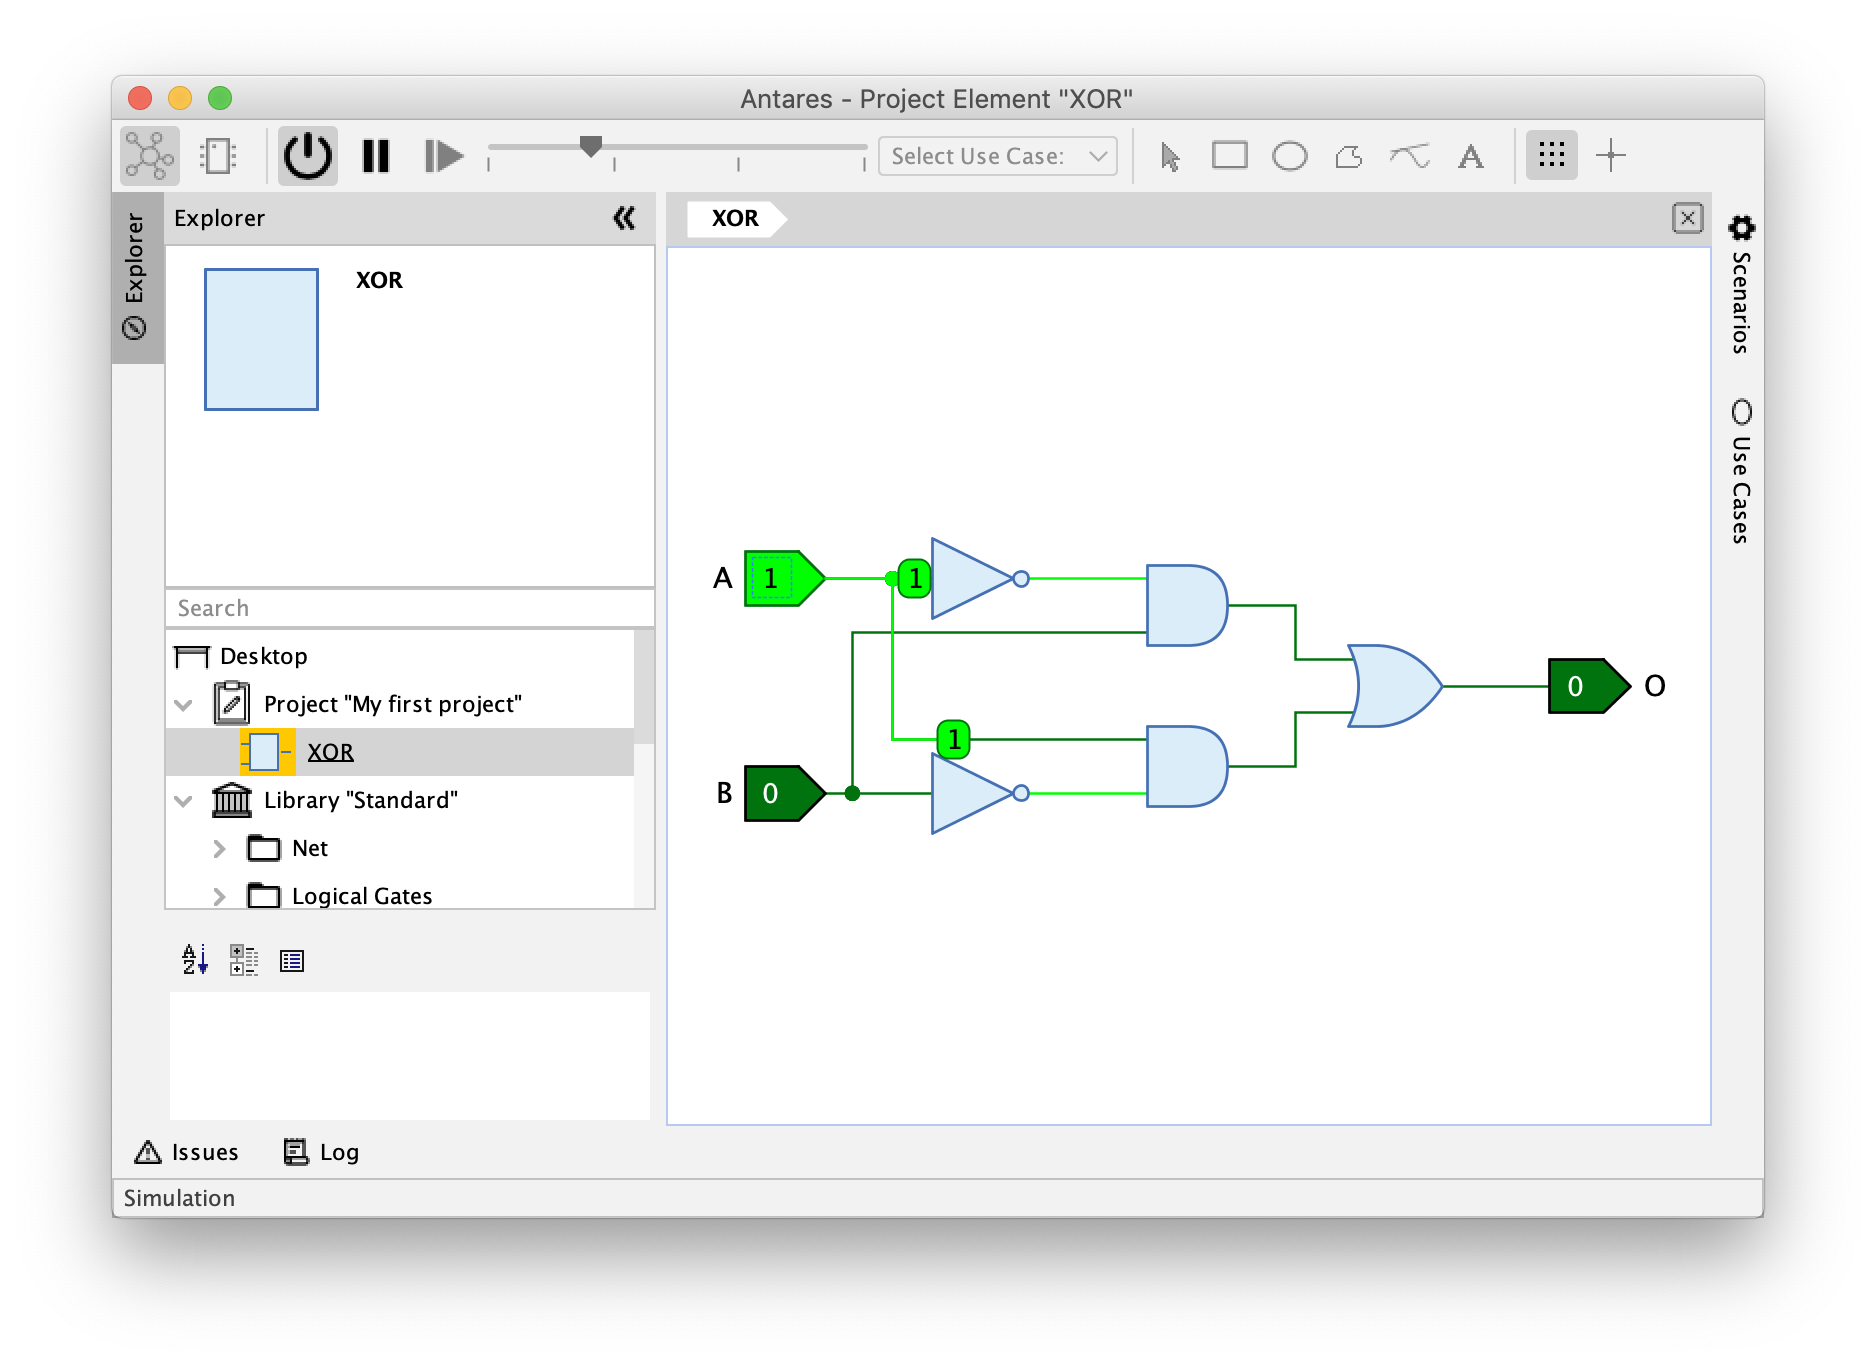
Task: Toggle input A value pin
Action: pos(784,578)
